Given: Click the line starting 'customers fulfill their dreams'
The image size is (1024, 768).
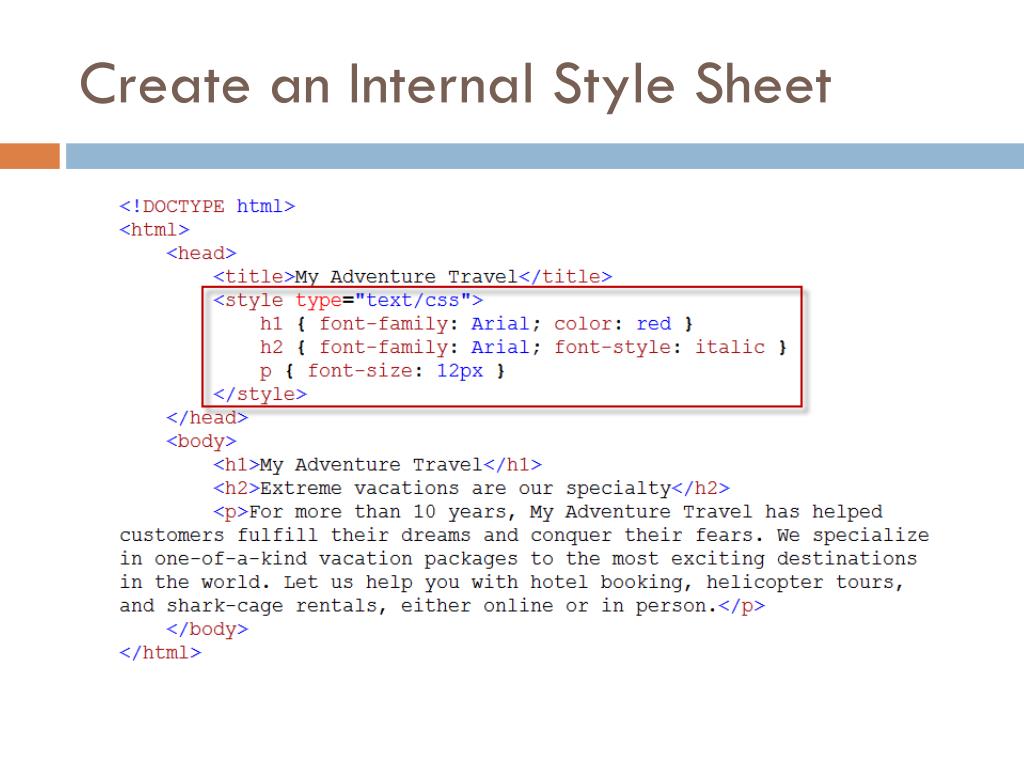Looking at the screenshot, I should coord(524,536).
